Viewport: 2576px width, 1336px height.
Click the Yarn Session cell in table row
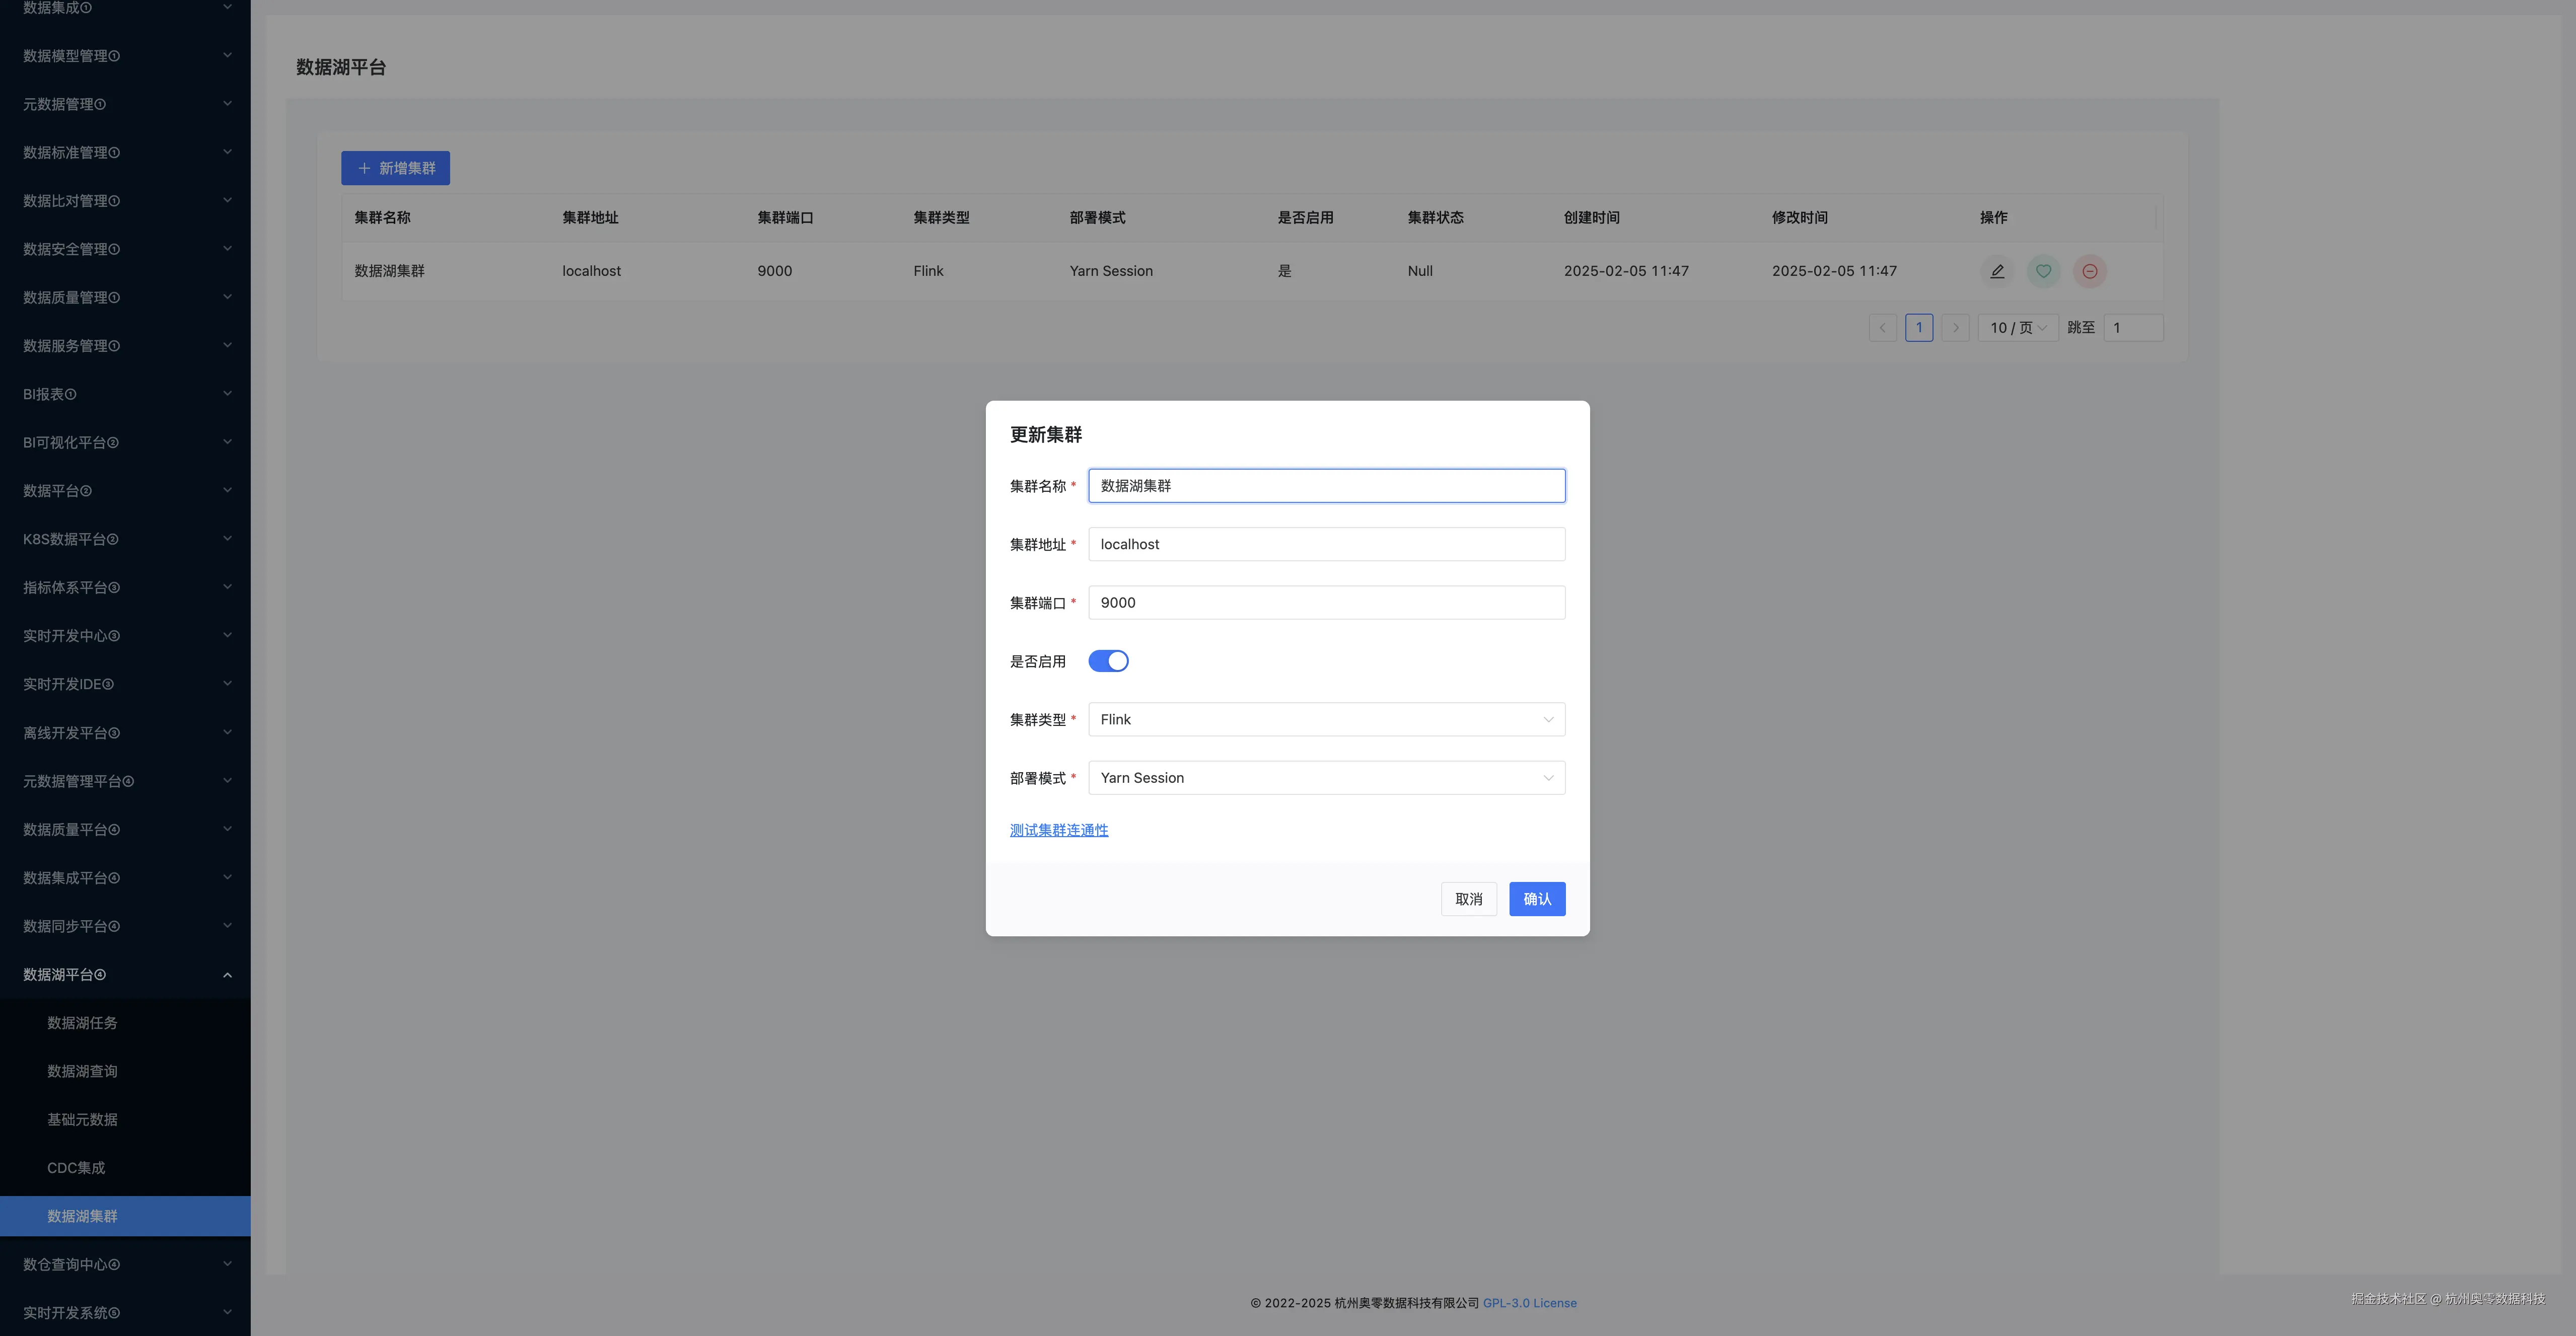(x=1111, y=271)
